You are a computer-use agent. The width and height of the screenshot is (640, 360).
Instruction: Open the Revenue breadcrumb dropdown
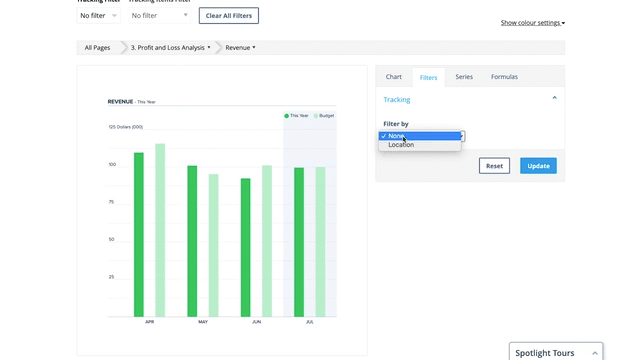point(240,48)
